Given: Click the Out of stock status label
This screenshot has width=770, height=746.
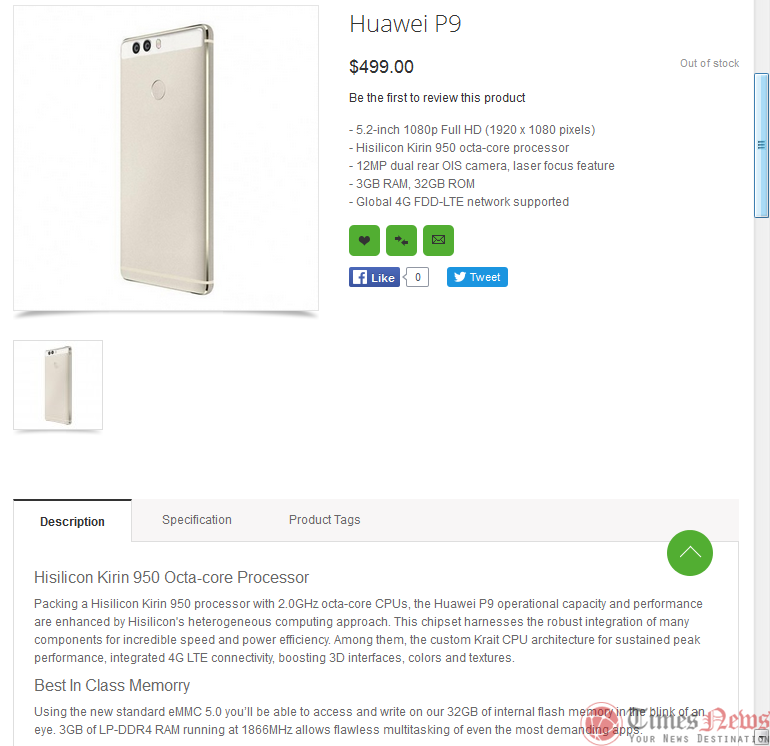Looking at the screenshot, I should [x=709, y=63].
